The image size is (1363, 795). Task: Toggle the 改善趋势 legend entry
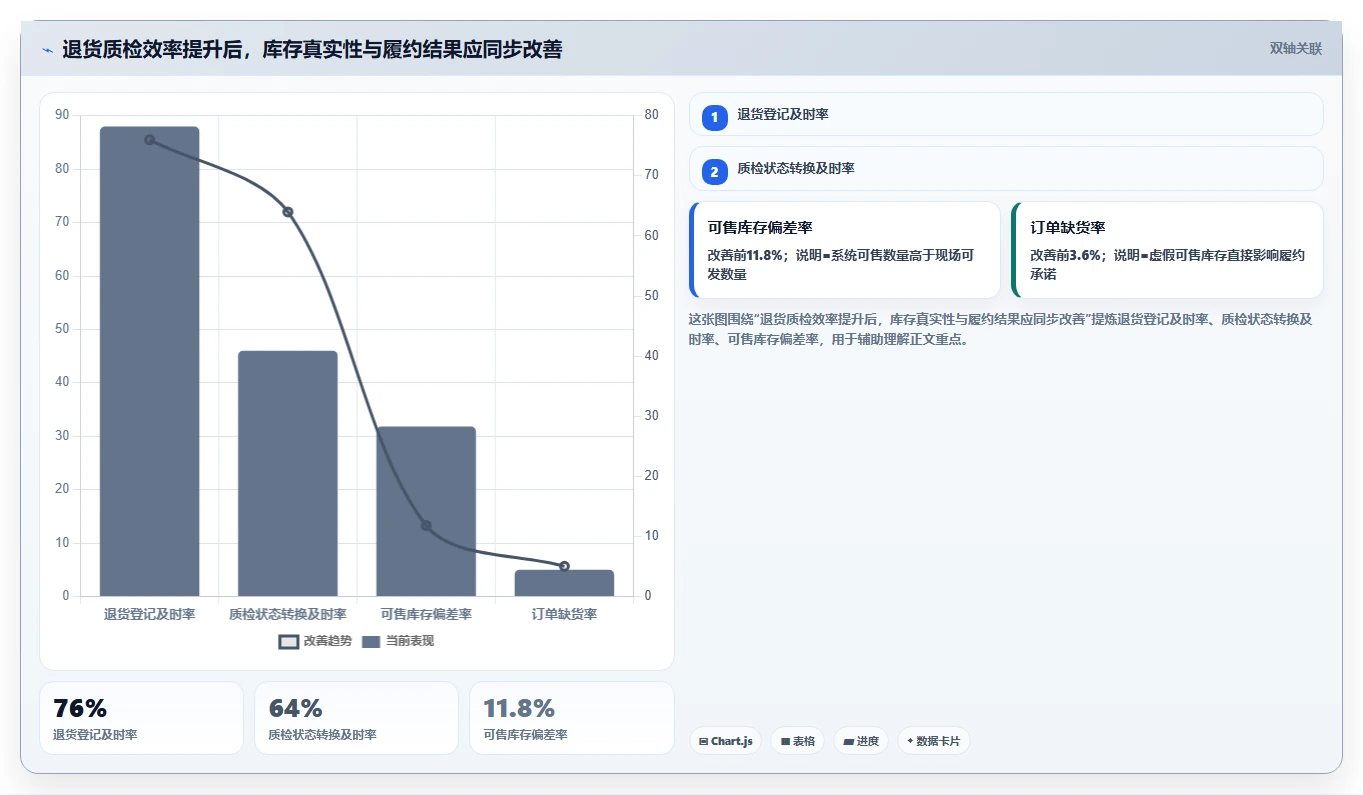pos(316,641)
